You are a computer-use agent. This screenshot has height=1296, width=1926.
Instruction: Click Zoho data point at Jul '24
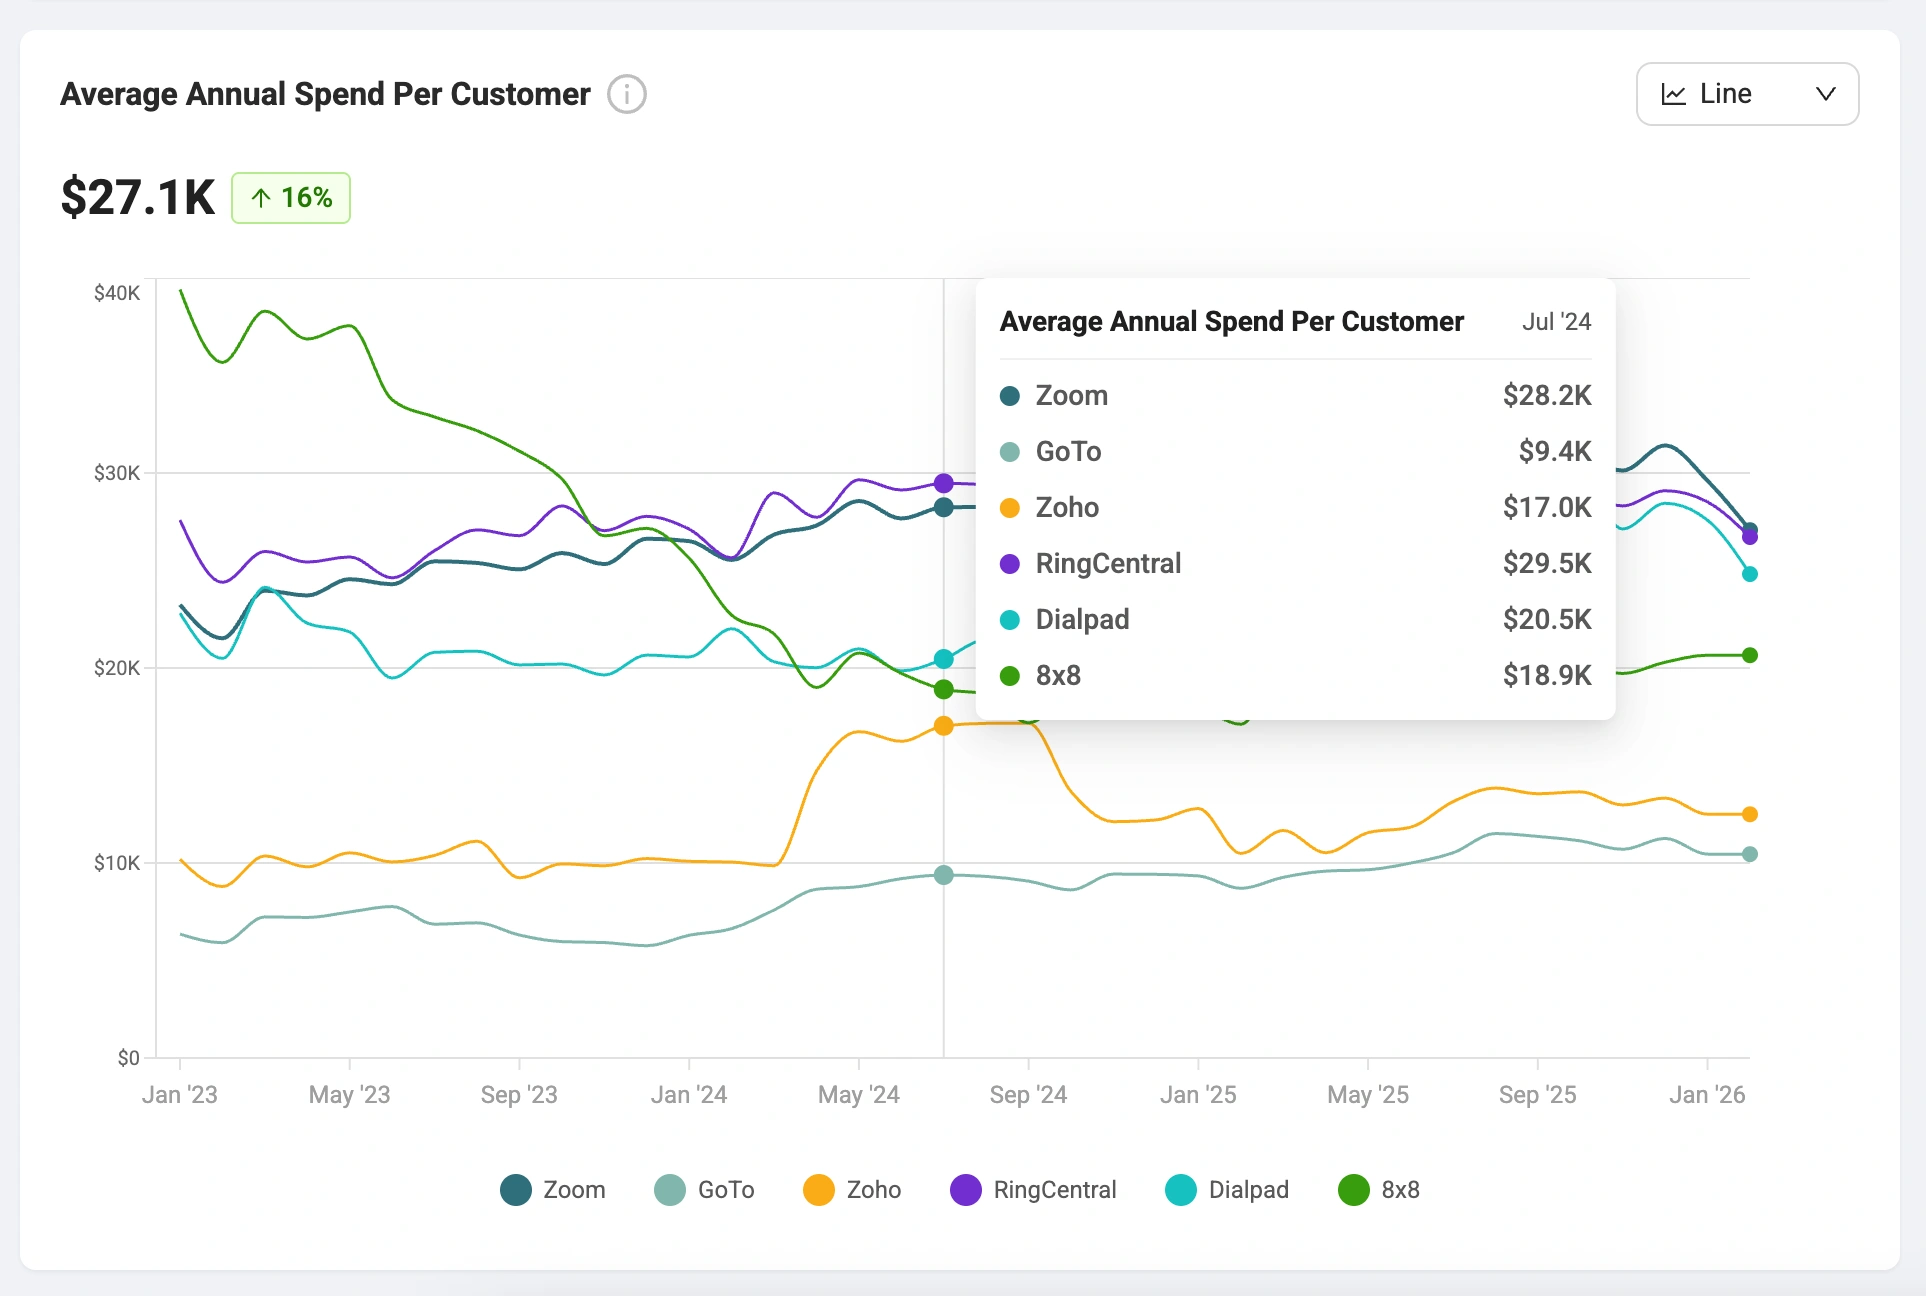pos(943,726)
